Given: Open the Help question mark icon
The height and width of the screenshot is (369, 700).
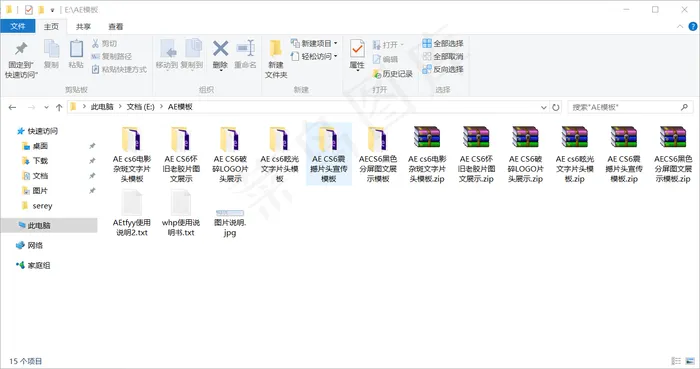Looking at the screenshot, I should pyautogui.click(x=693, y=26).
